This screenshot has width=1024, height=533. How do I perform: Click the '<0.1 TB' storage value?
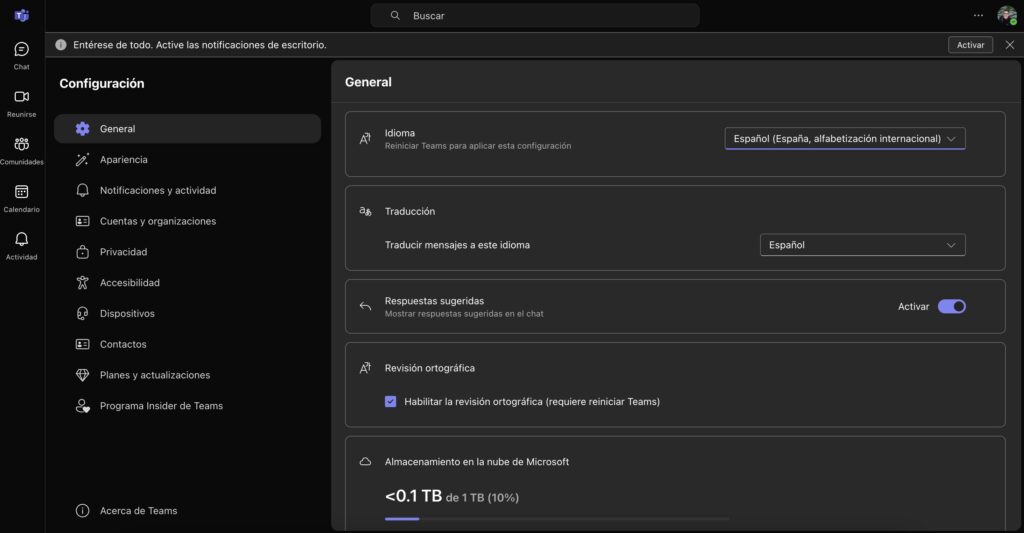pyautogui.click(x=413, y=496)
